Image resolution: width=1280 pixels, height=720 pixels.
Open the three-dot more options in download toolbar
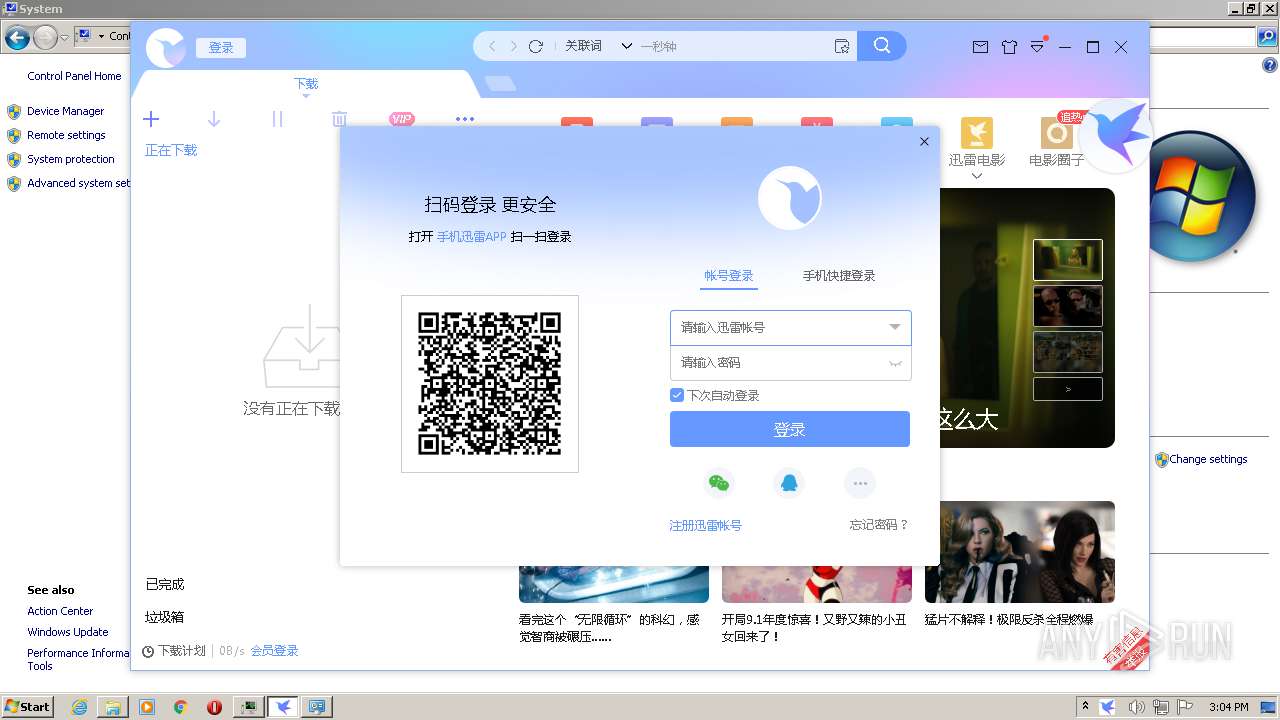coord(465,119)
